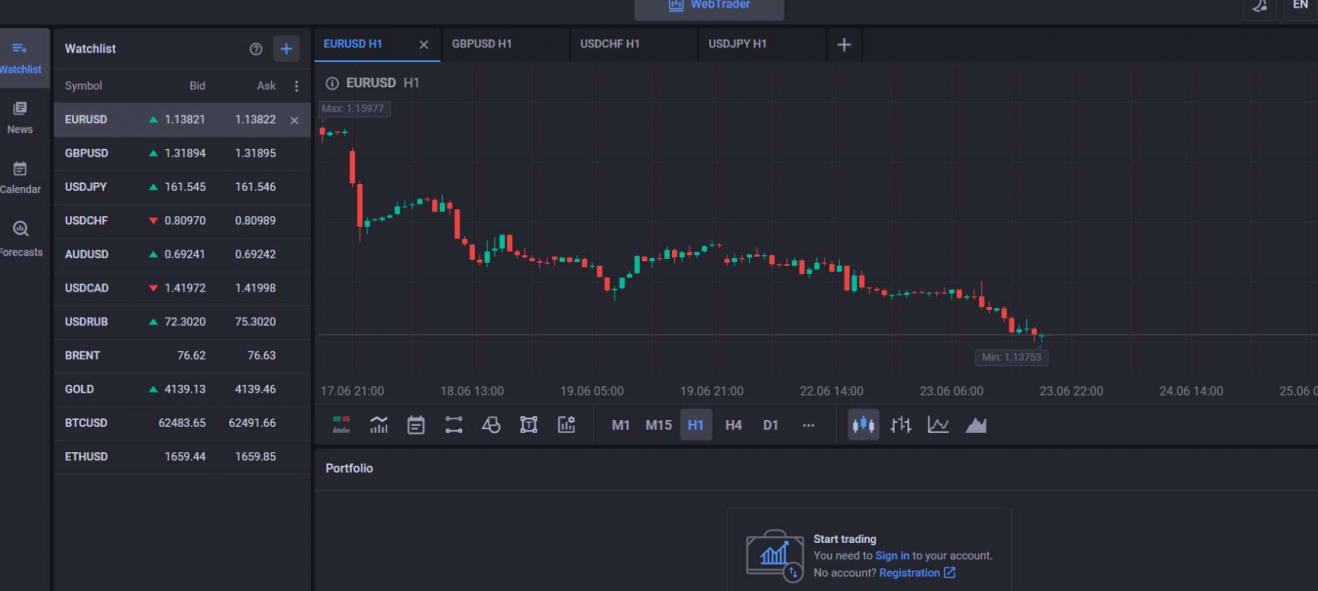Viewport: 1318px width, 591px height.
Task: Open the Forecasts sidebar panel
Action: coord(20,239)
